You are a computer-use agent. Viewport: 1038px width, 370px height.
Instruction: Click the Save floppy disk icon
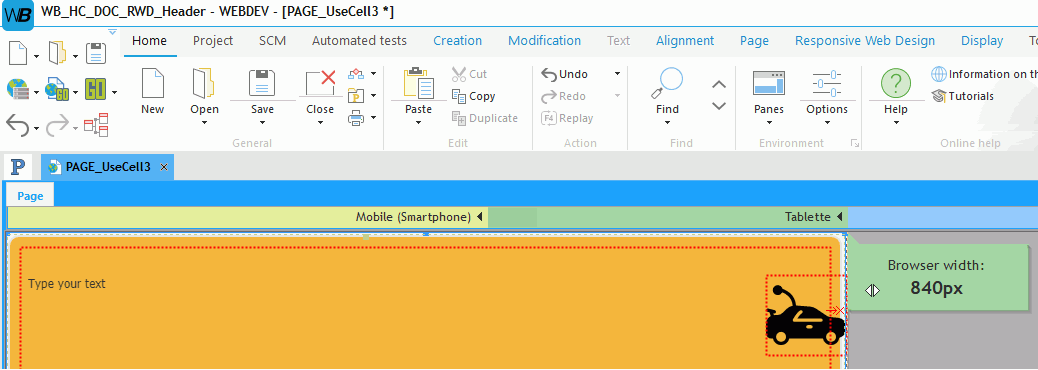[x=262, y=83]
